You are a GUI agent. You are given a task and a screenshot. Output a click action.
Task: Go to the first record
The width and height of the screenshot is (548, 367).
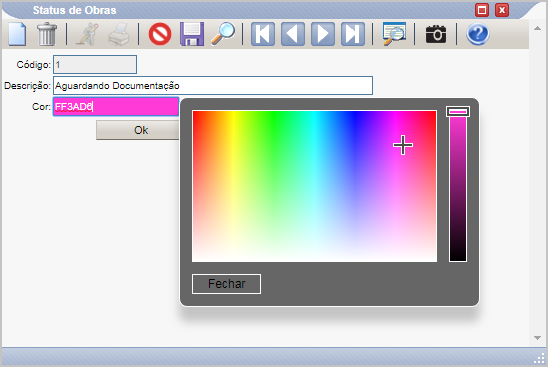(x=263, y=34)
